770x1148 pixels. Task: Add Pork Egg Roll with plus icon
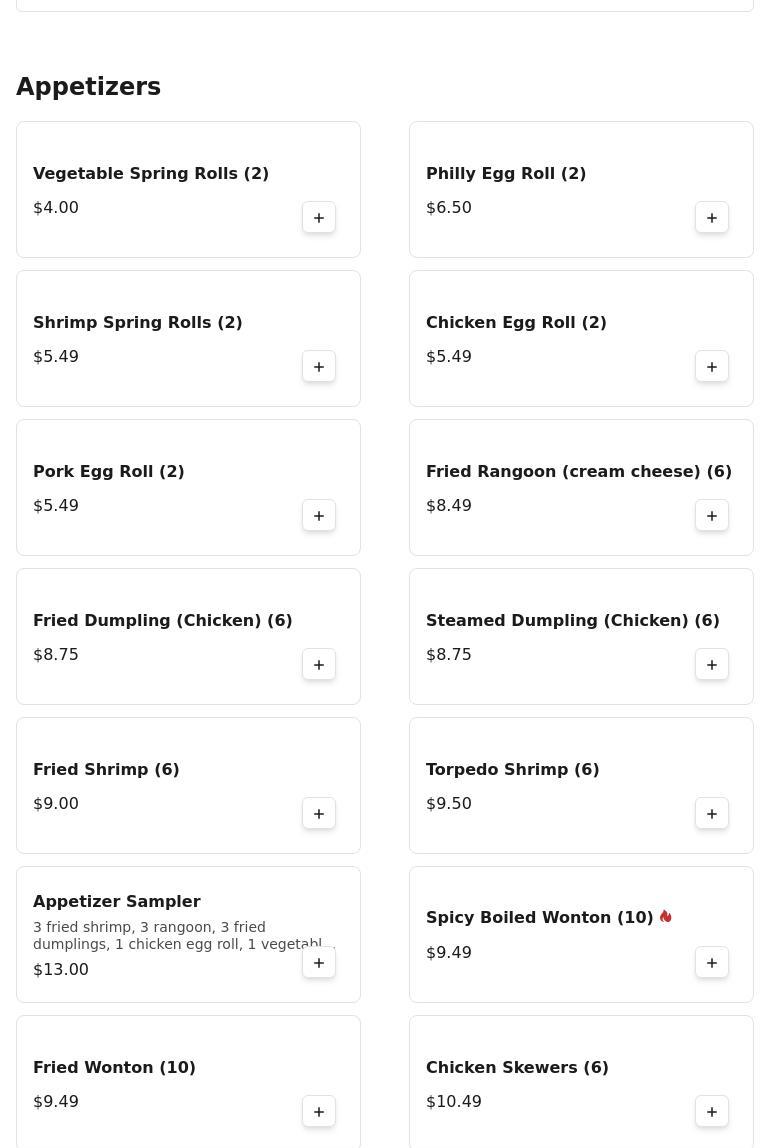(319, 515)
